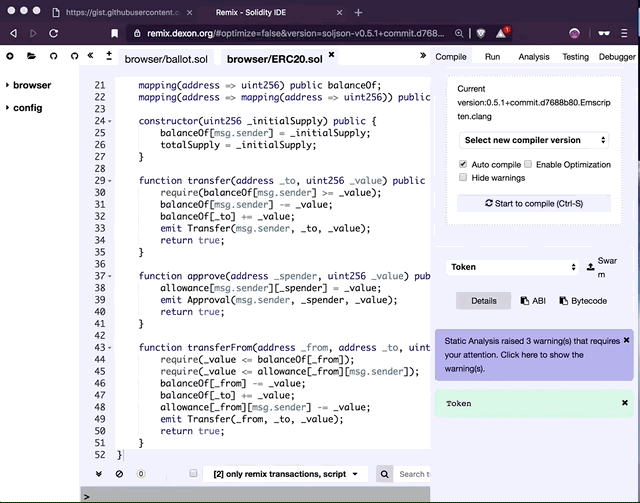Click the terminal search input field
640x503 pixels.
[x=412, y=474]
